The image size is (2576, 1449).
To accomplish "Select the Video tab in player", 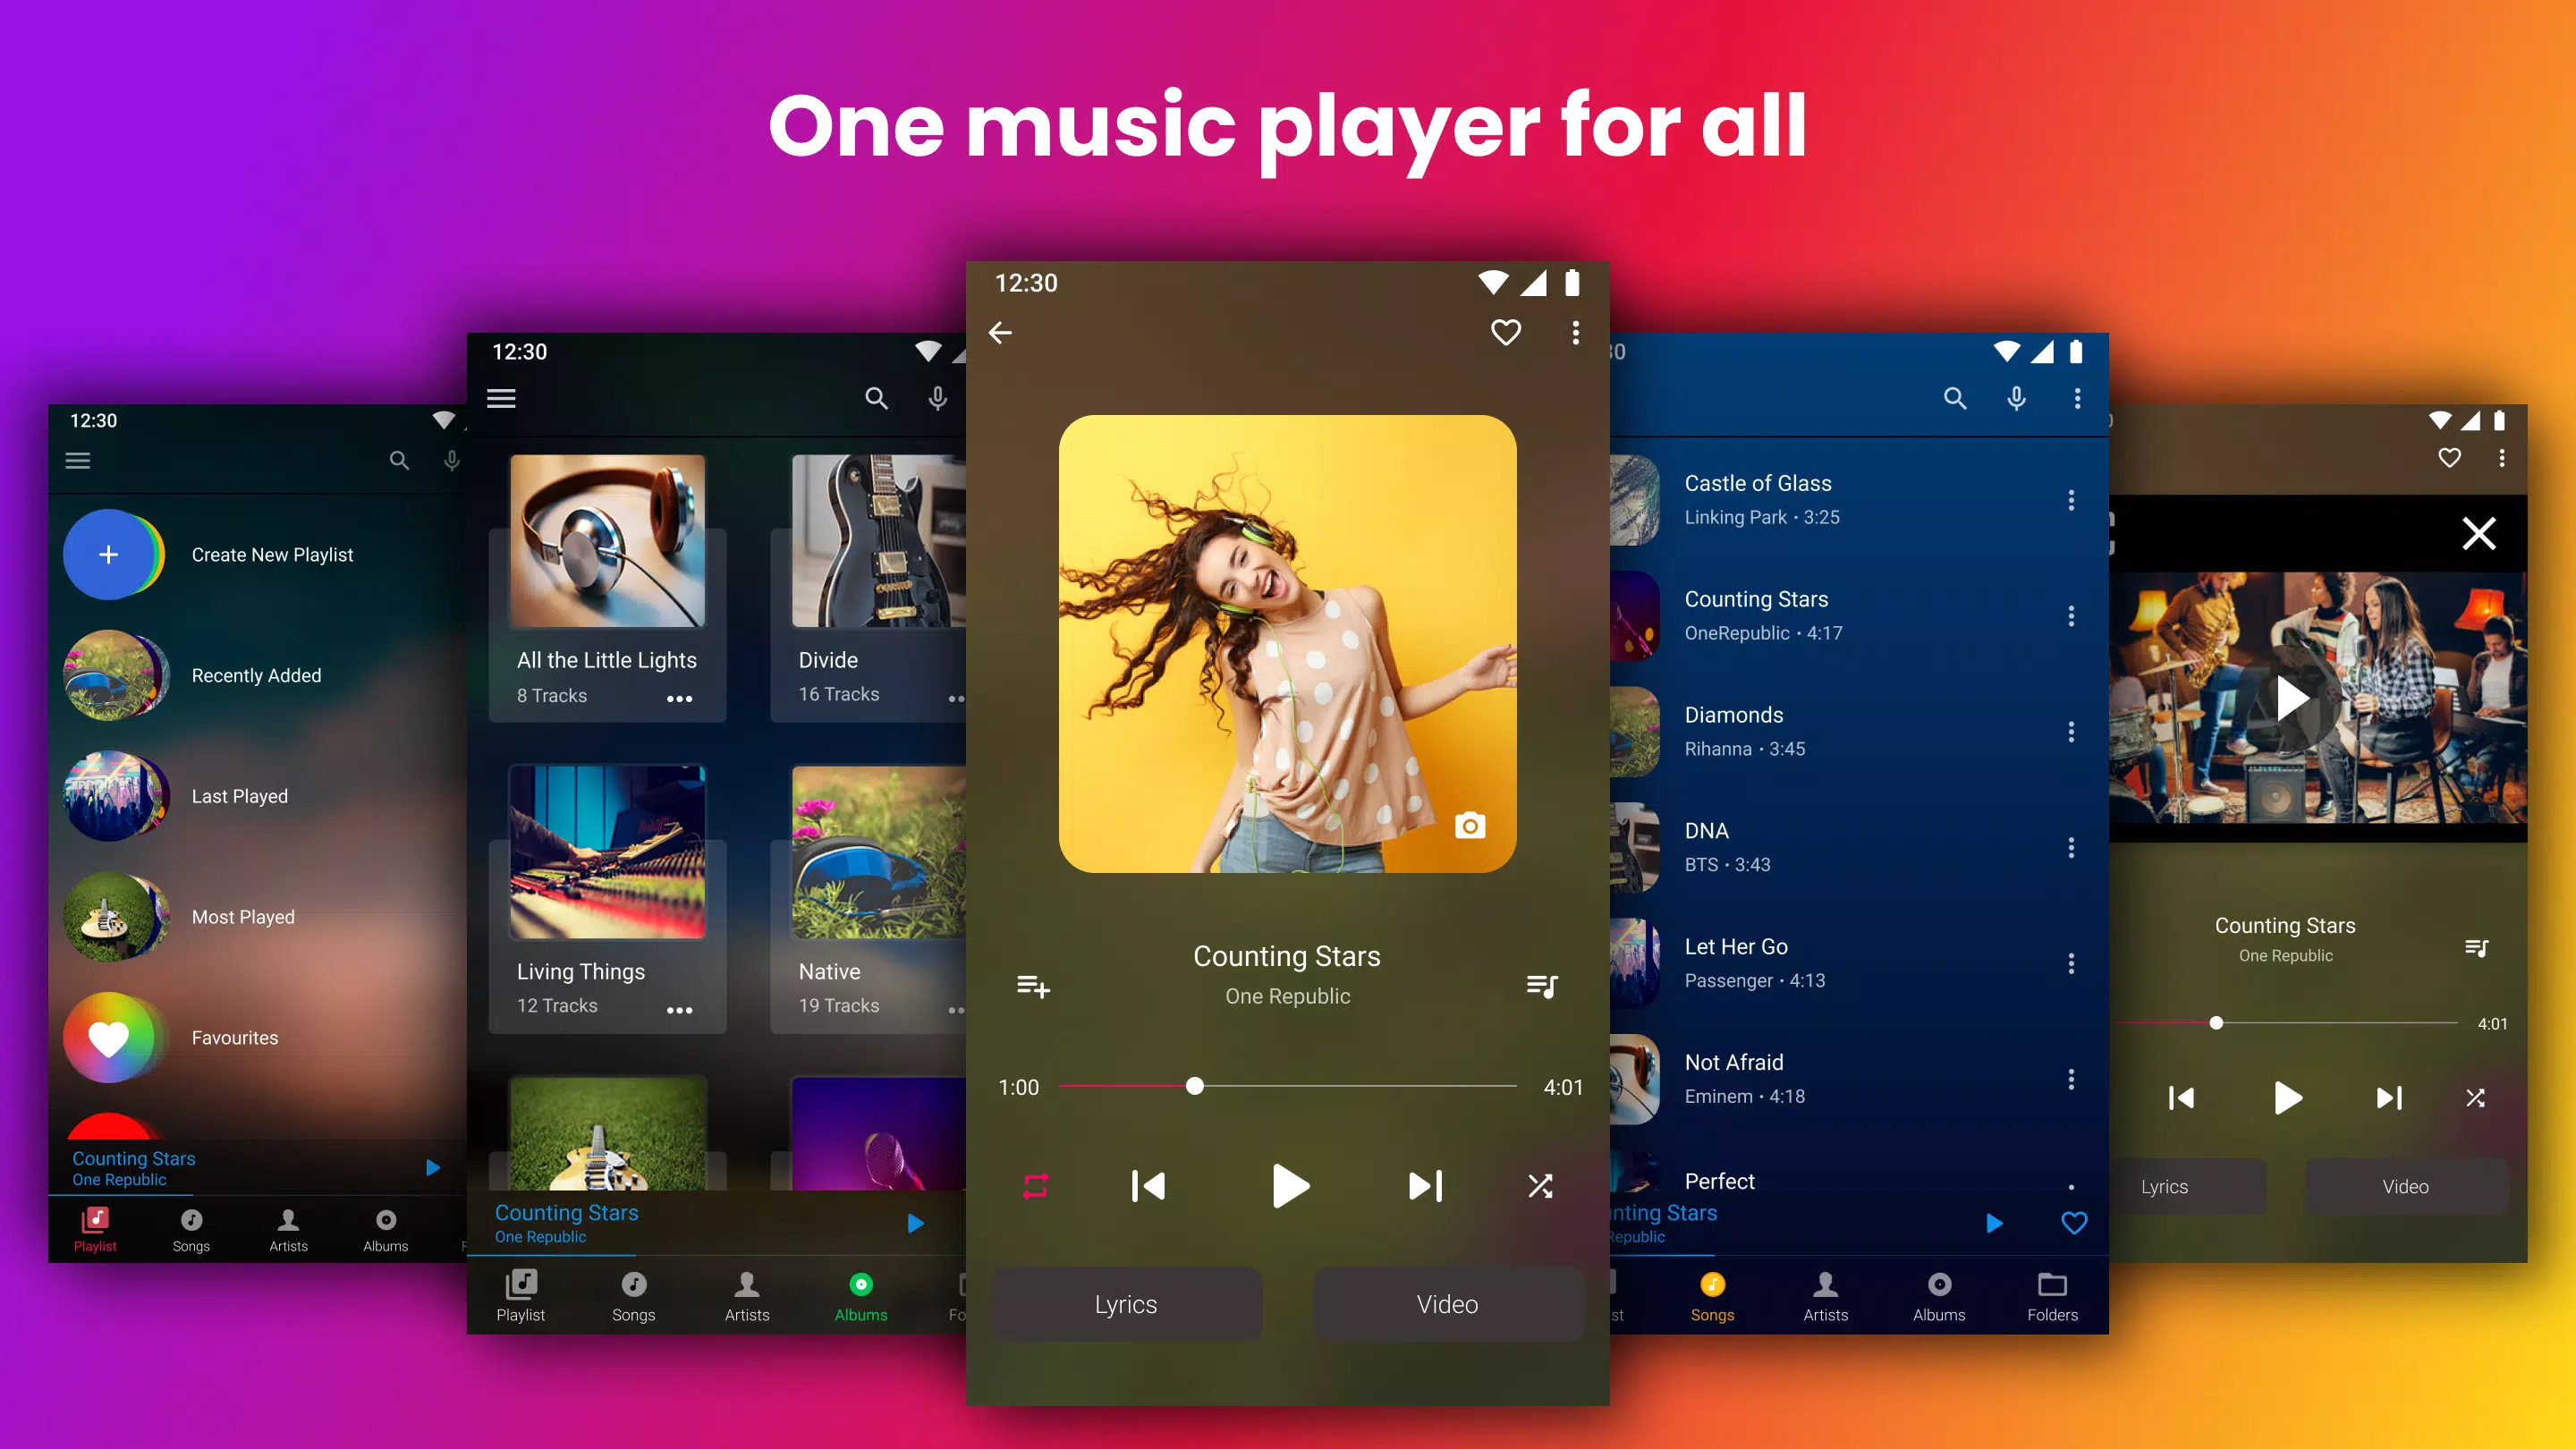I will pos(1445,1304).
